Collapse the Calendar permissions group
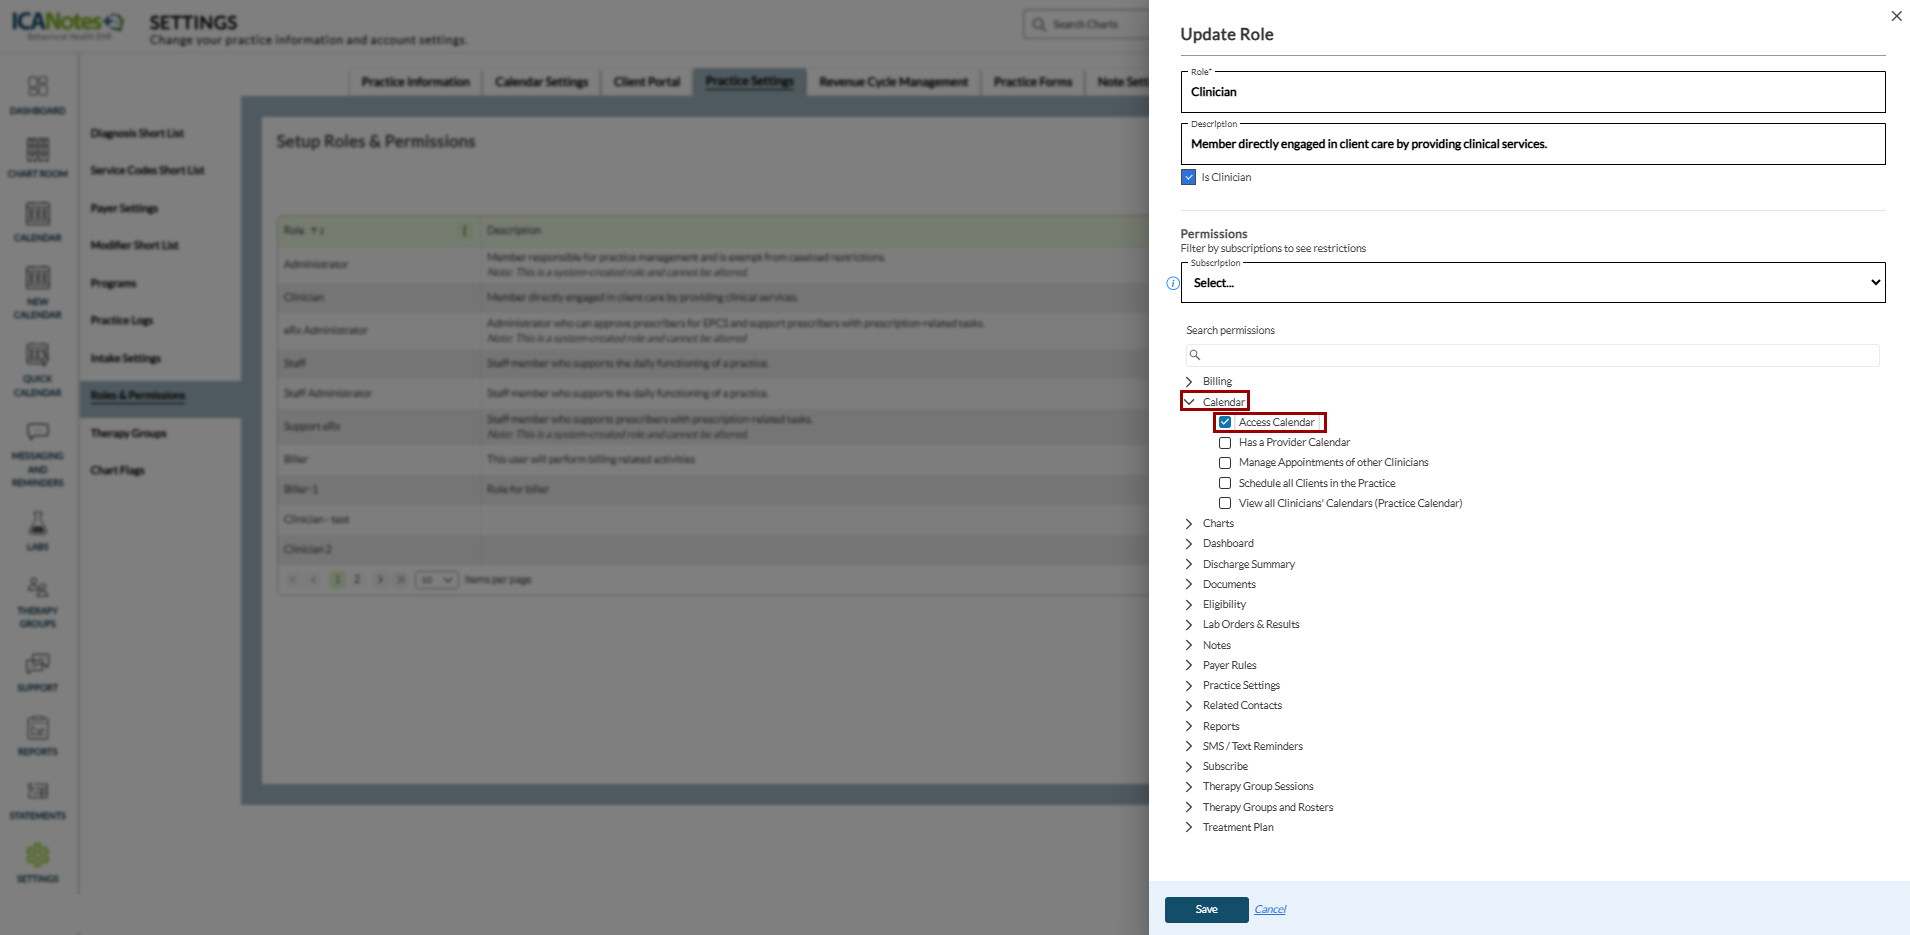The width and height of the screenshot is (1910, 935). tap(1189, 402)
